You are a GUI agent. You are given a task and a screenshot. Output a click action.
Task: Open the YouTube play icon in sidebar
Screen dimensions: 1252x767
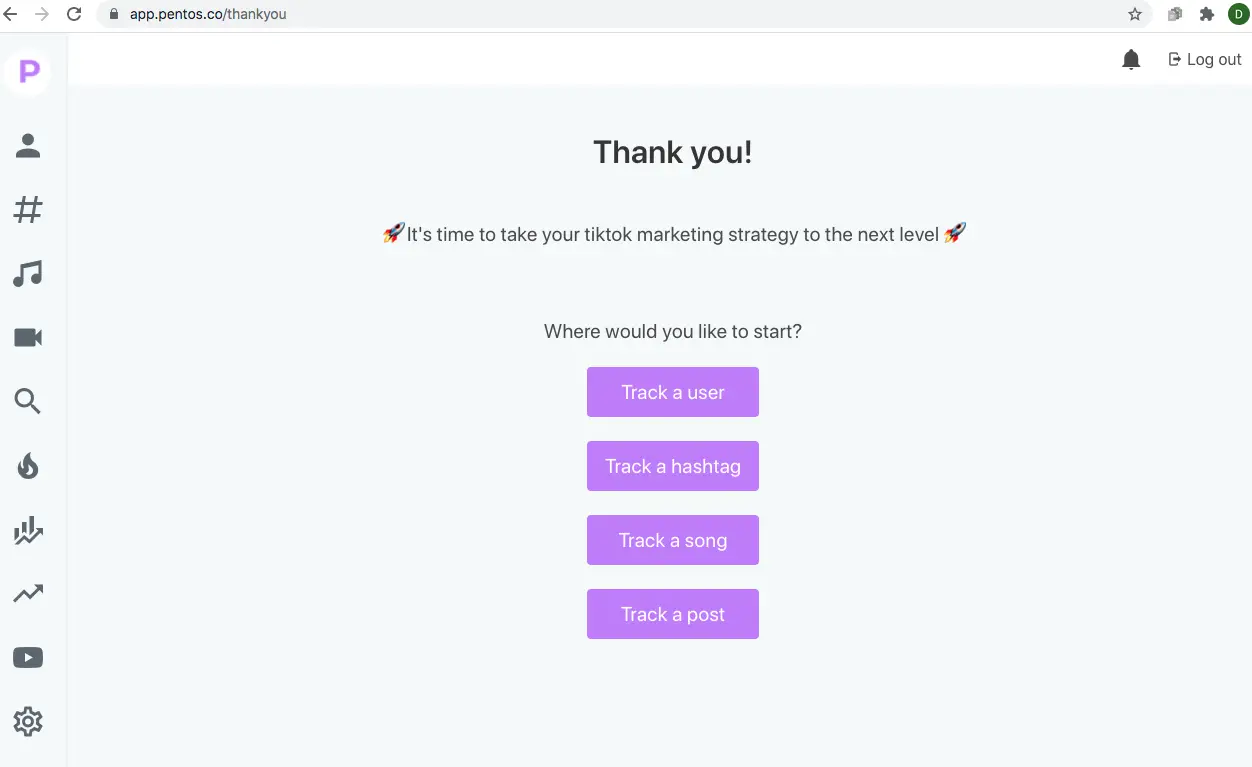(28, 658)
